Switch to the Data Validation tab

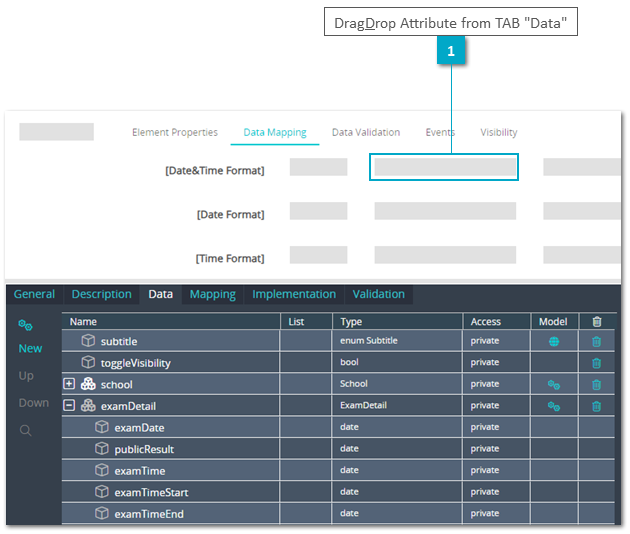click(366, 132)
